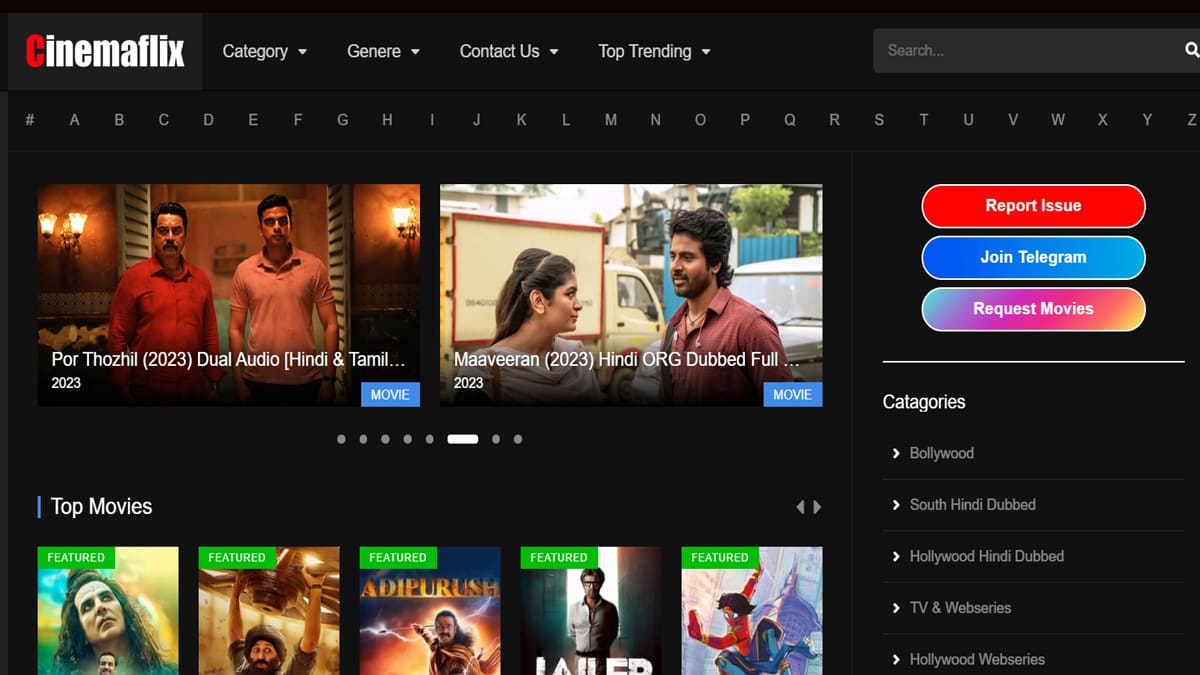This screenshot has height=675, width=1200.
Task: Filter movies by letter C
Action: click(164, 120)
